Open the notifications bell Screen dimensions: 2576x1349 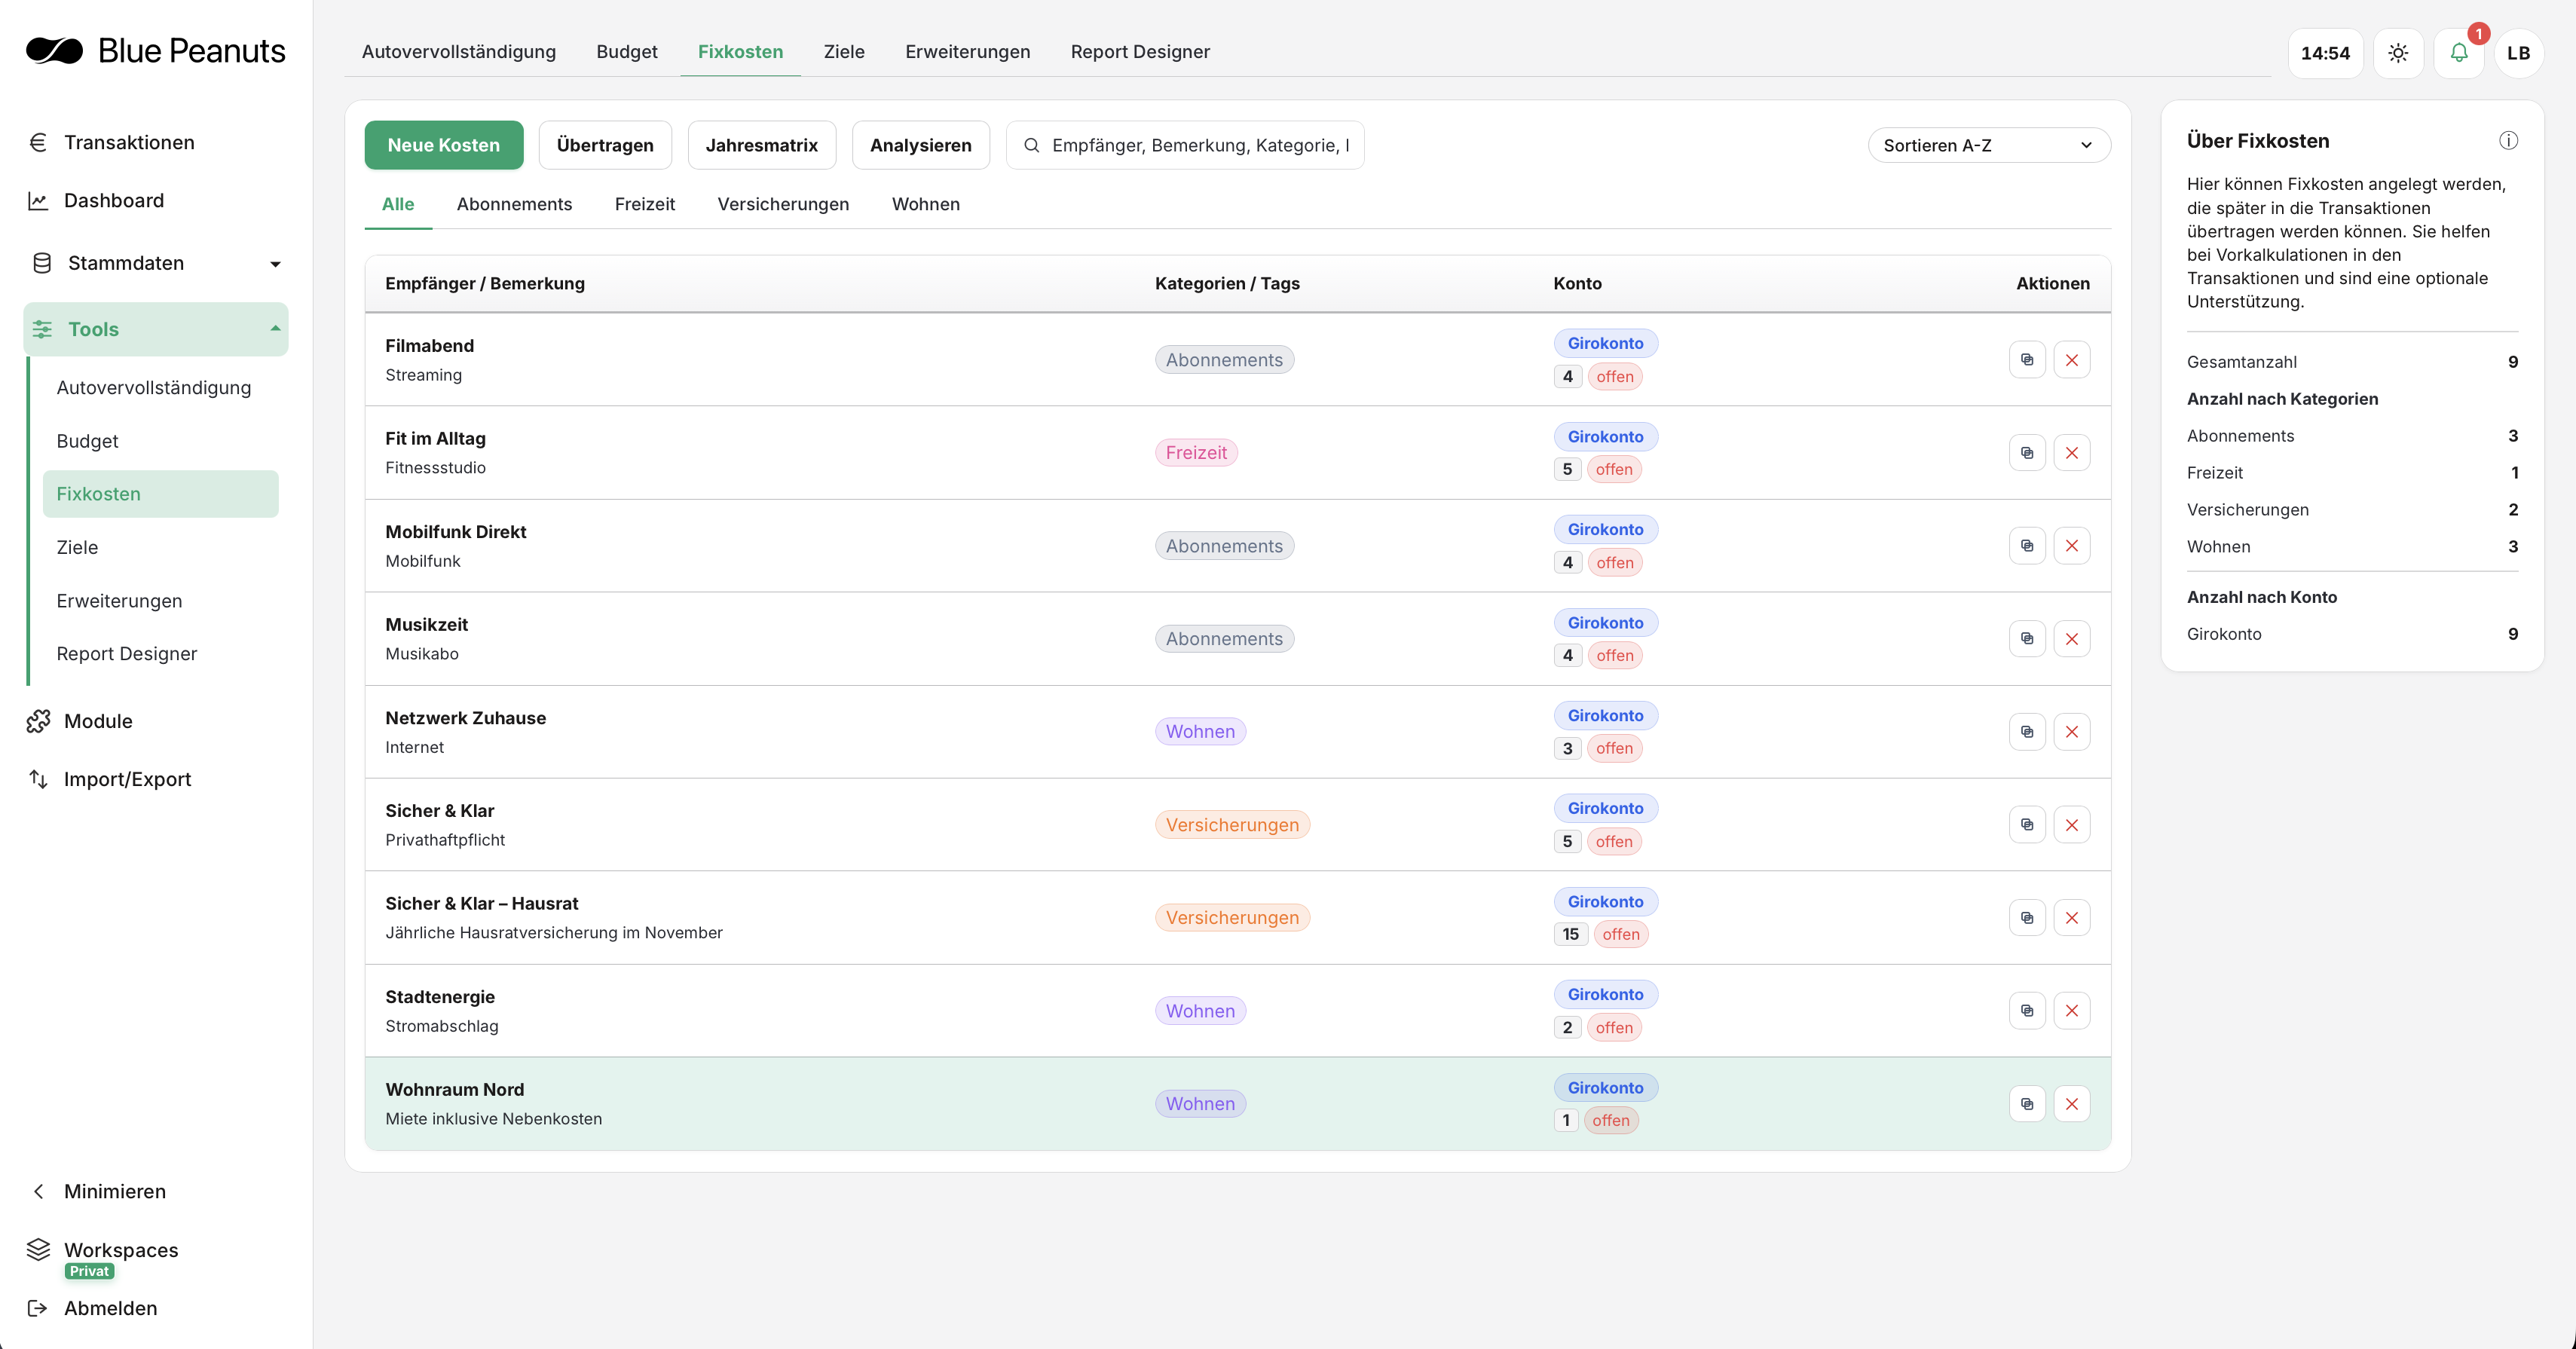[x=2459, y=53]
